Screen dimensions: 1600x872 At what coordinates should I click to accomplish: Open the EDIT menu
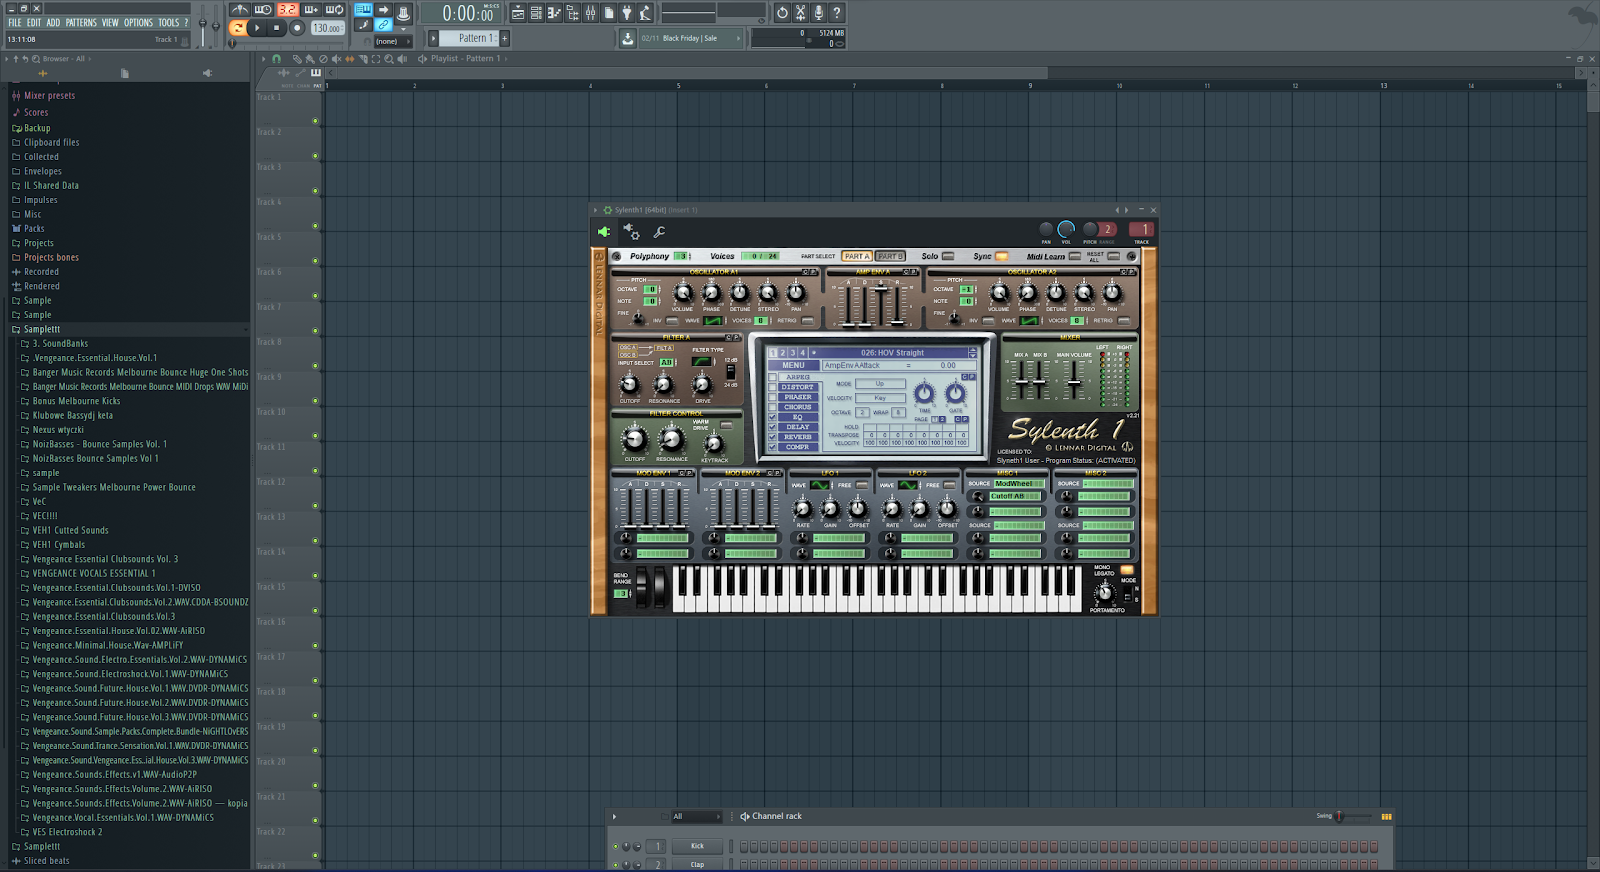coord(34,22)
